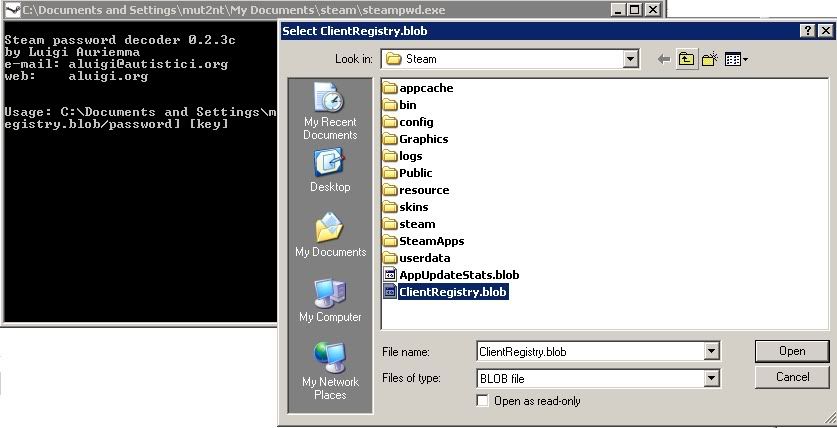Image resolution: width=837 pixels, height=428 pixels.
Task: Select My Computer in places bar
Action: pos(330,300)
